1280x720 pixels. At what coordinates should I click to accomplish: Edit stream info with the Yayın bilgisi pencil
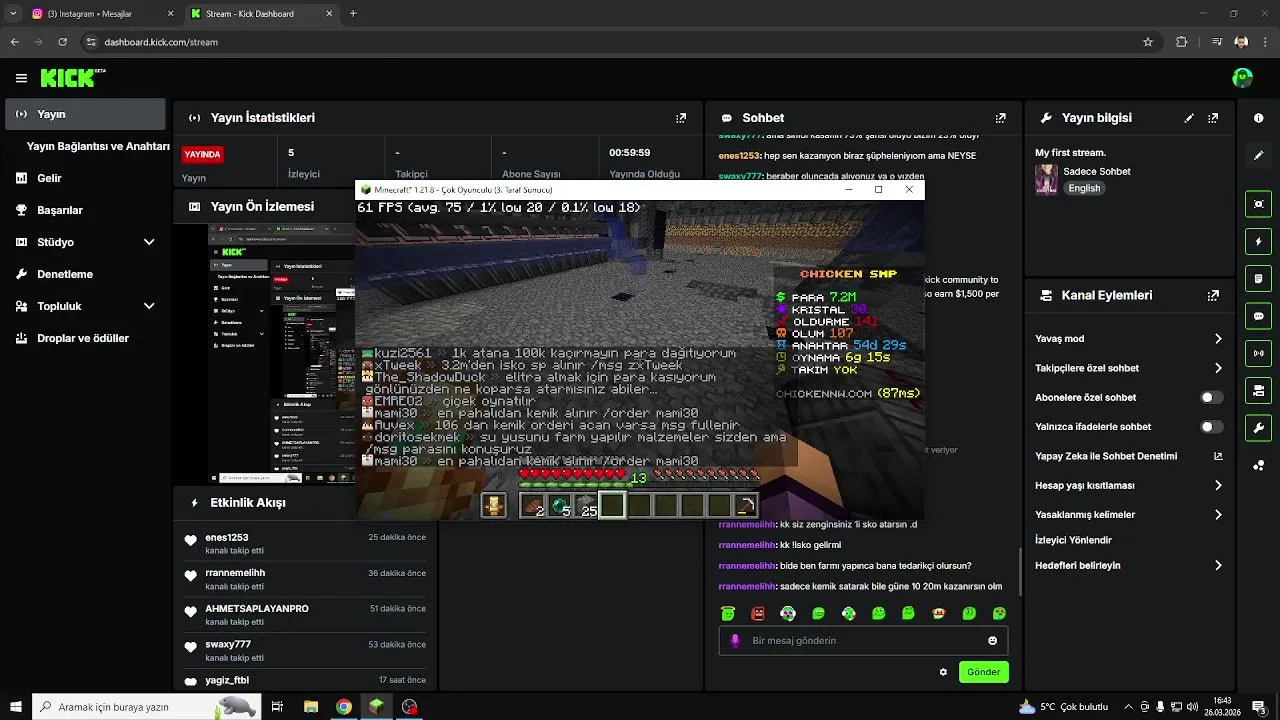(x=1189, y=118)
